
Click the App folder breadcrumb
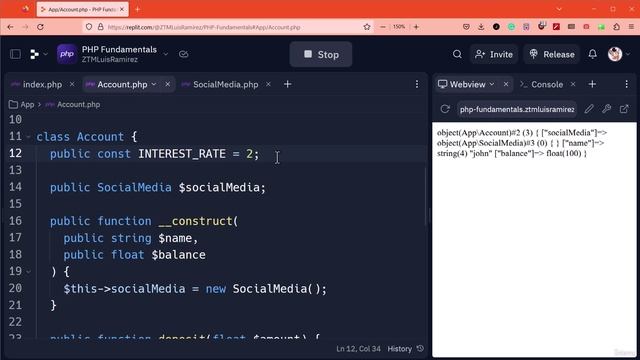pyautogui.click(x=22, y=104)
